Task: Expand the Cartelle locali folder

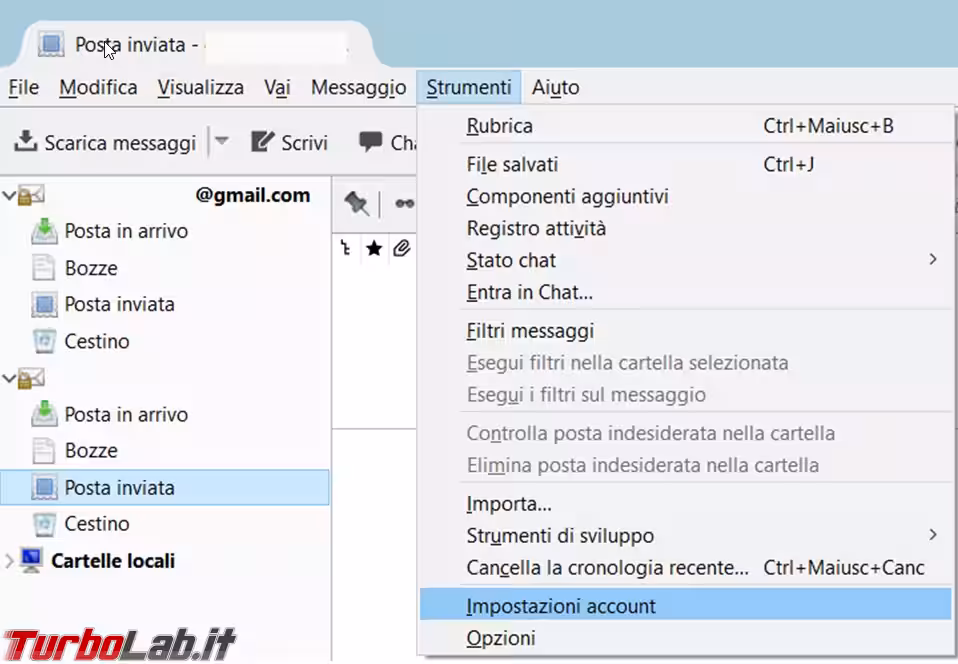Action: tap(10, 561)
